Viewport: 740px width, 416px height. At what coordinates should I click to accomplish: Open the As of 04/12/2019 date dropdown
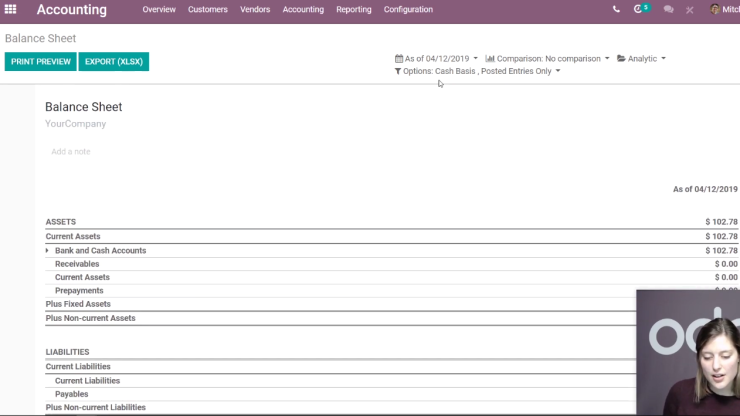click(x=437, y=59)
